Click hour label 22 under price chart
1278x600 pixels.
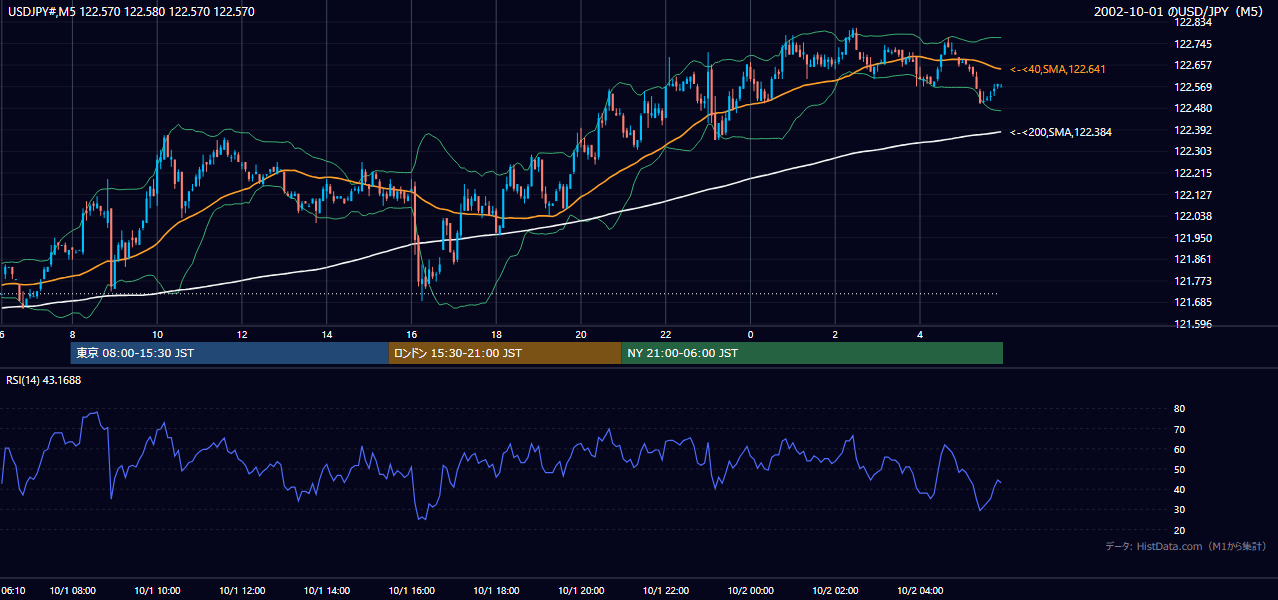tap(666, 335)
